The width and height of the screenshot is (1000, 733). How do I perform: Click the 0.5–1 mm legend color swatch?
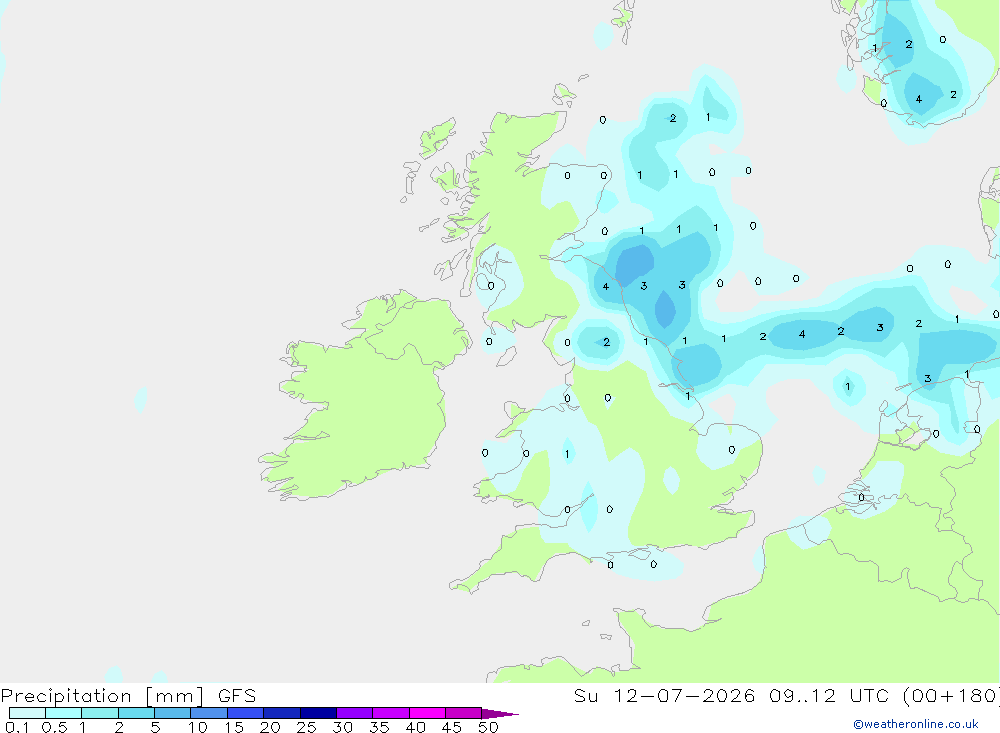pos(64,713)
